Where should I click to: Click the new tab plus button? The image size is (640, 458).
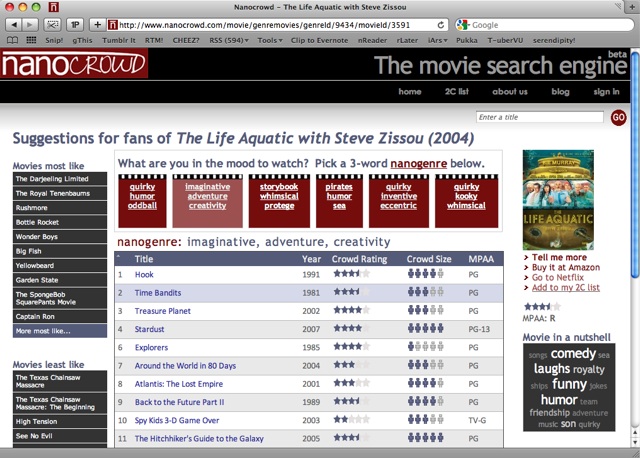click(x=632, y=7)
